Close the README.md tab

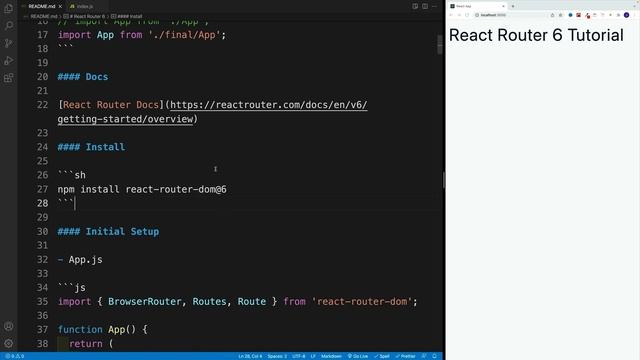point(60,7)
